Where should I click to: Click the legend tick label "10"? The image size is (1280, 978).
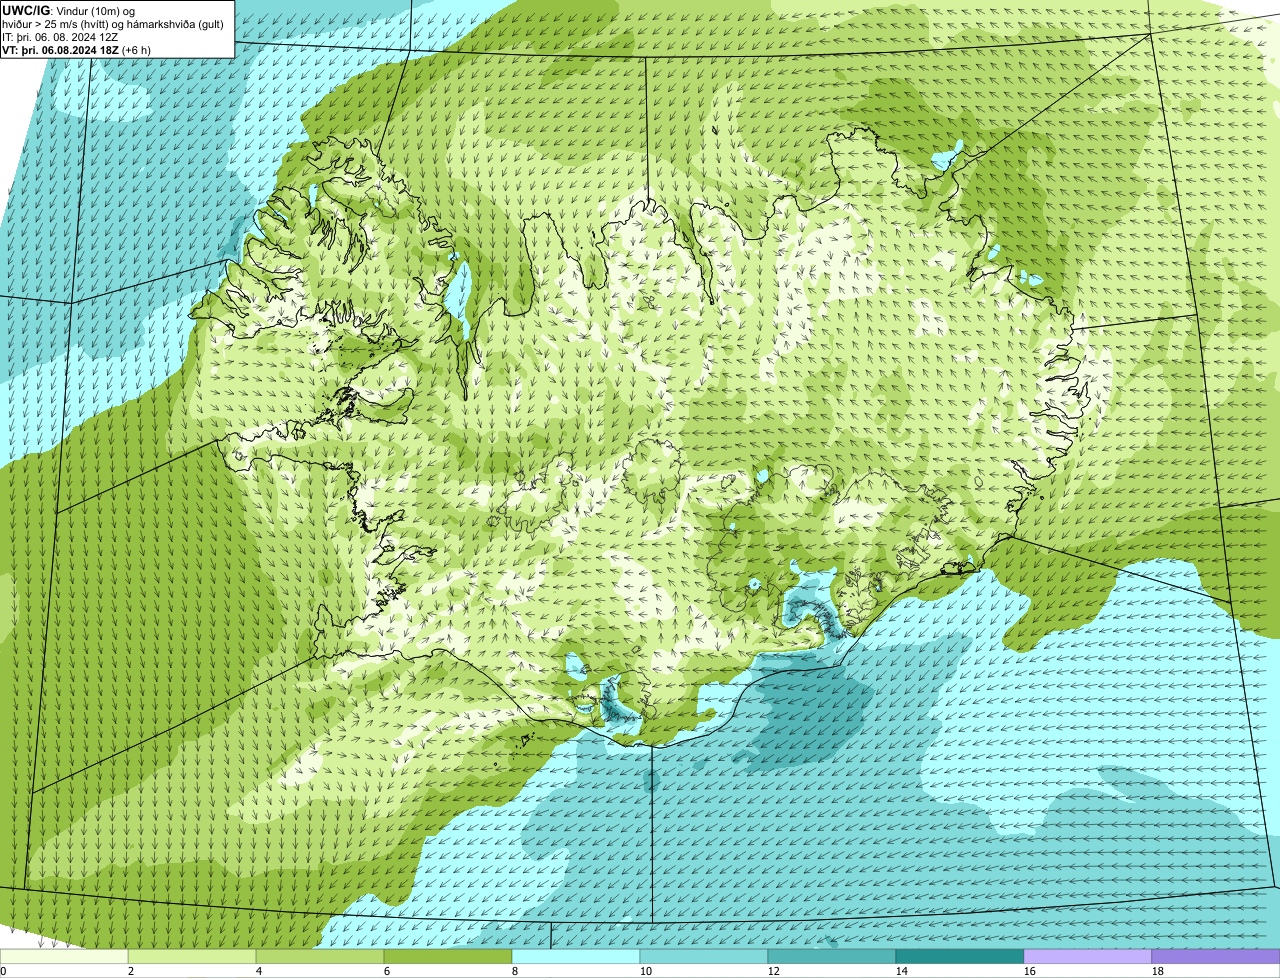[x=646, y=971]
